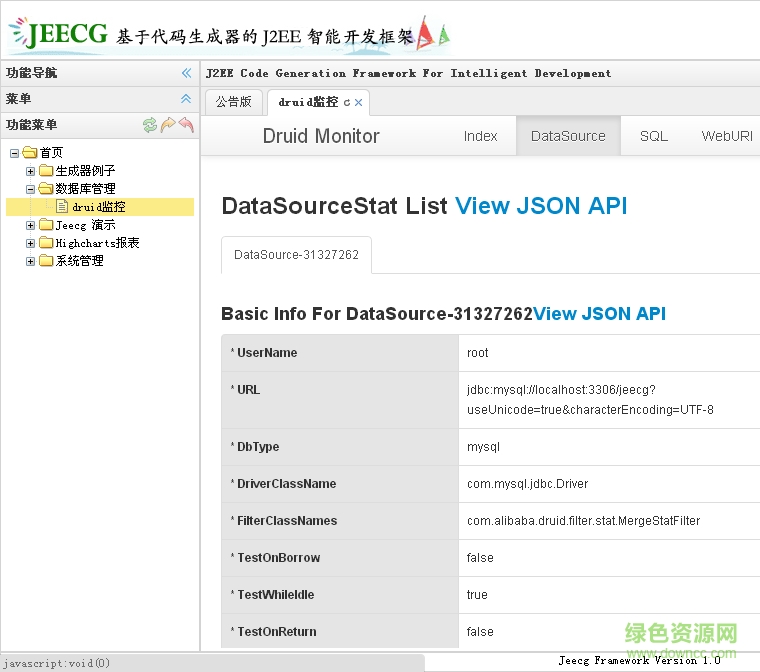
Task: Click the com.alibaba.druid.filter.stat.MergeStatFilter value
Action: coord(584,521)
